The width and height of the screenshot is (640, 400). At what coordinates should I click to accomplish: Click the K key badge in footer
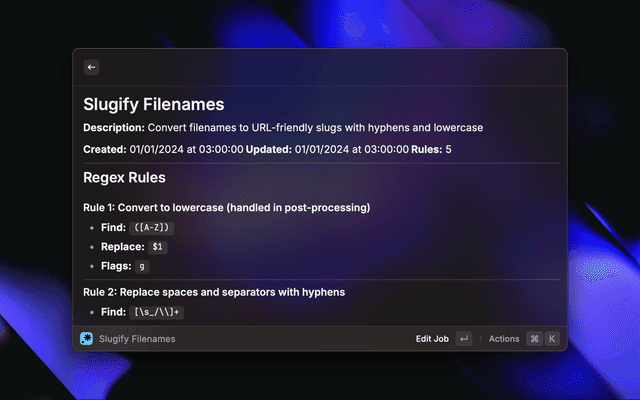(x=552, y=339)
